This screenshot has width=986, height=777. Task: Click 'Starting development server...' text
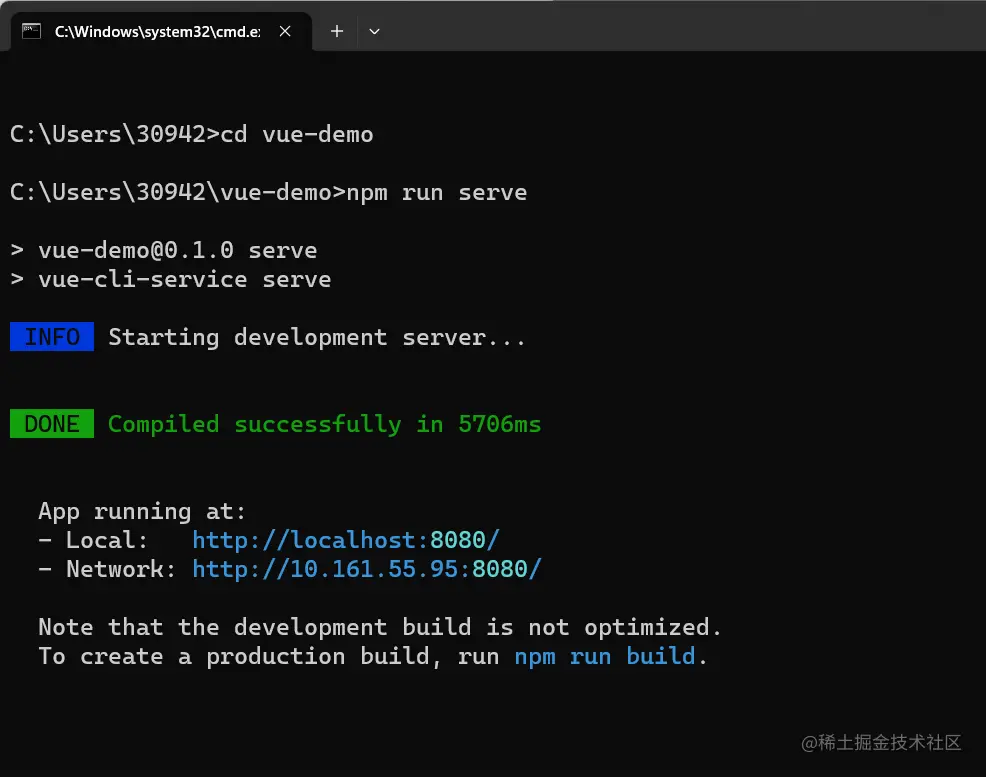(317, 338)
